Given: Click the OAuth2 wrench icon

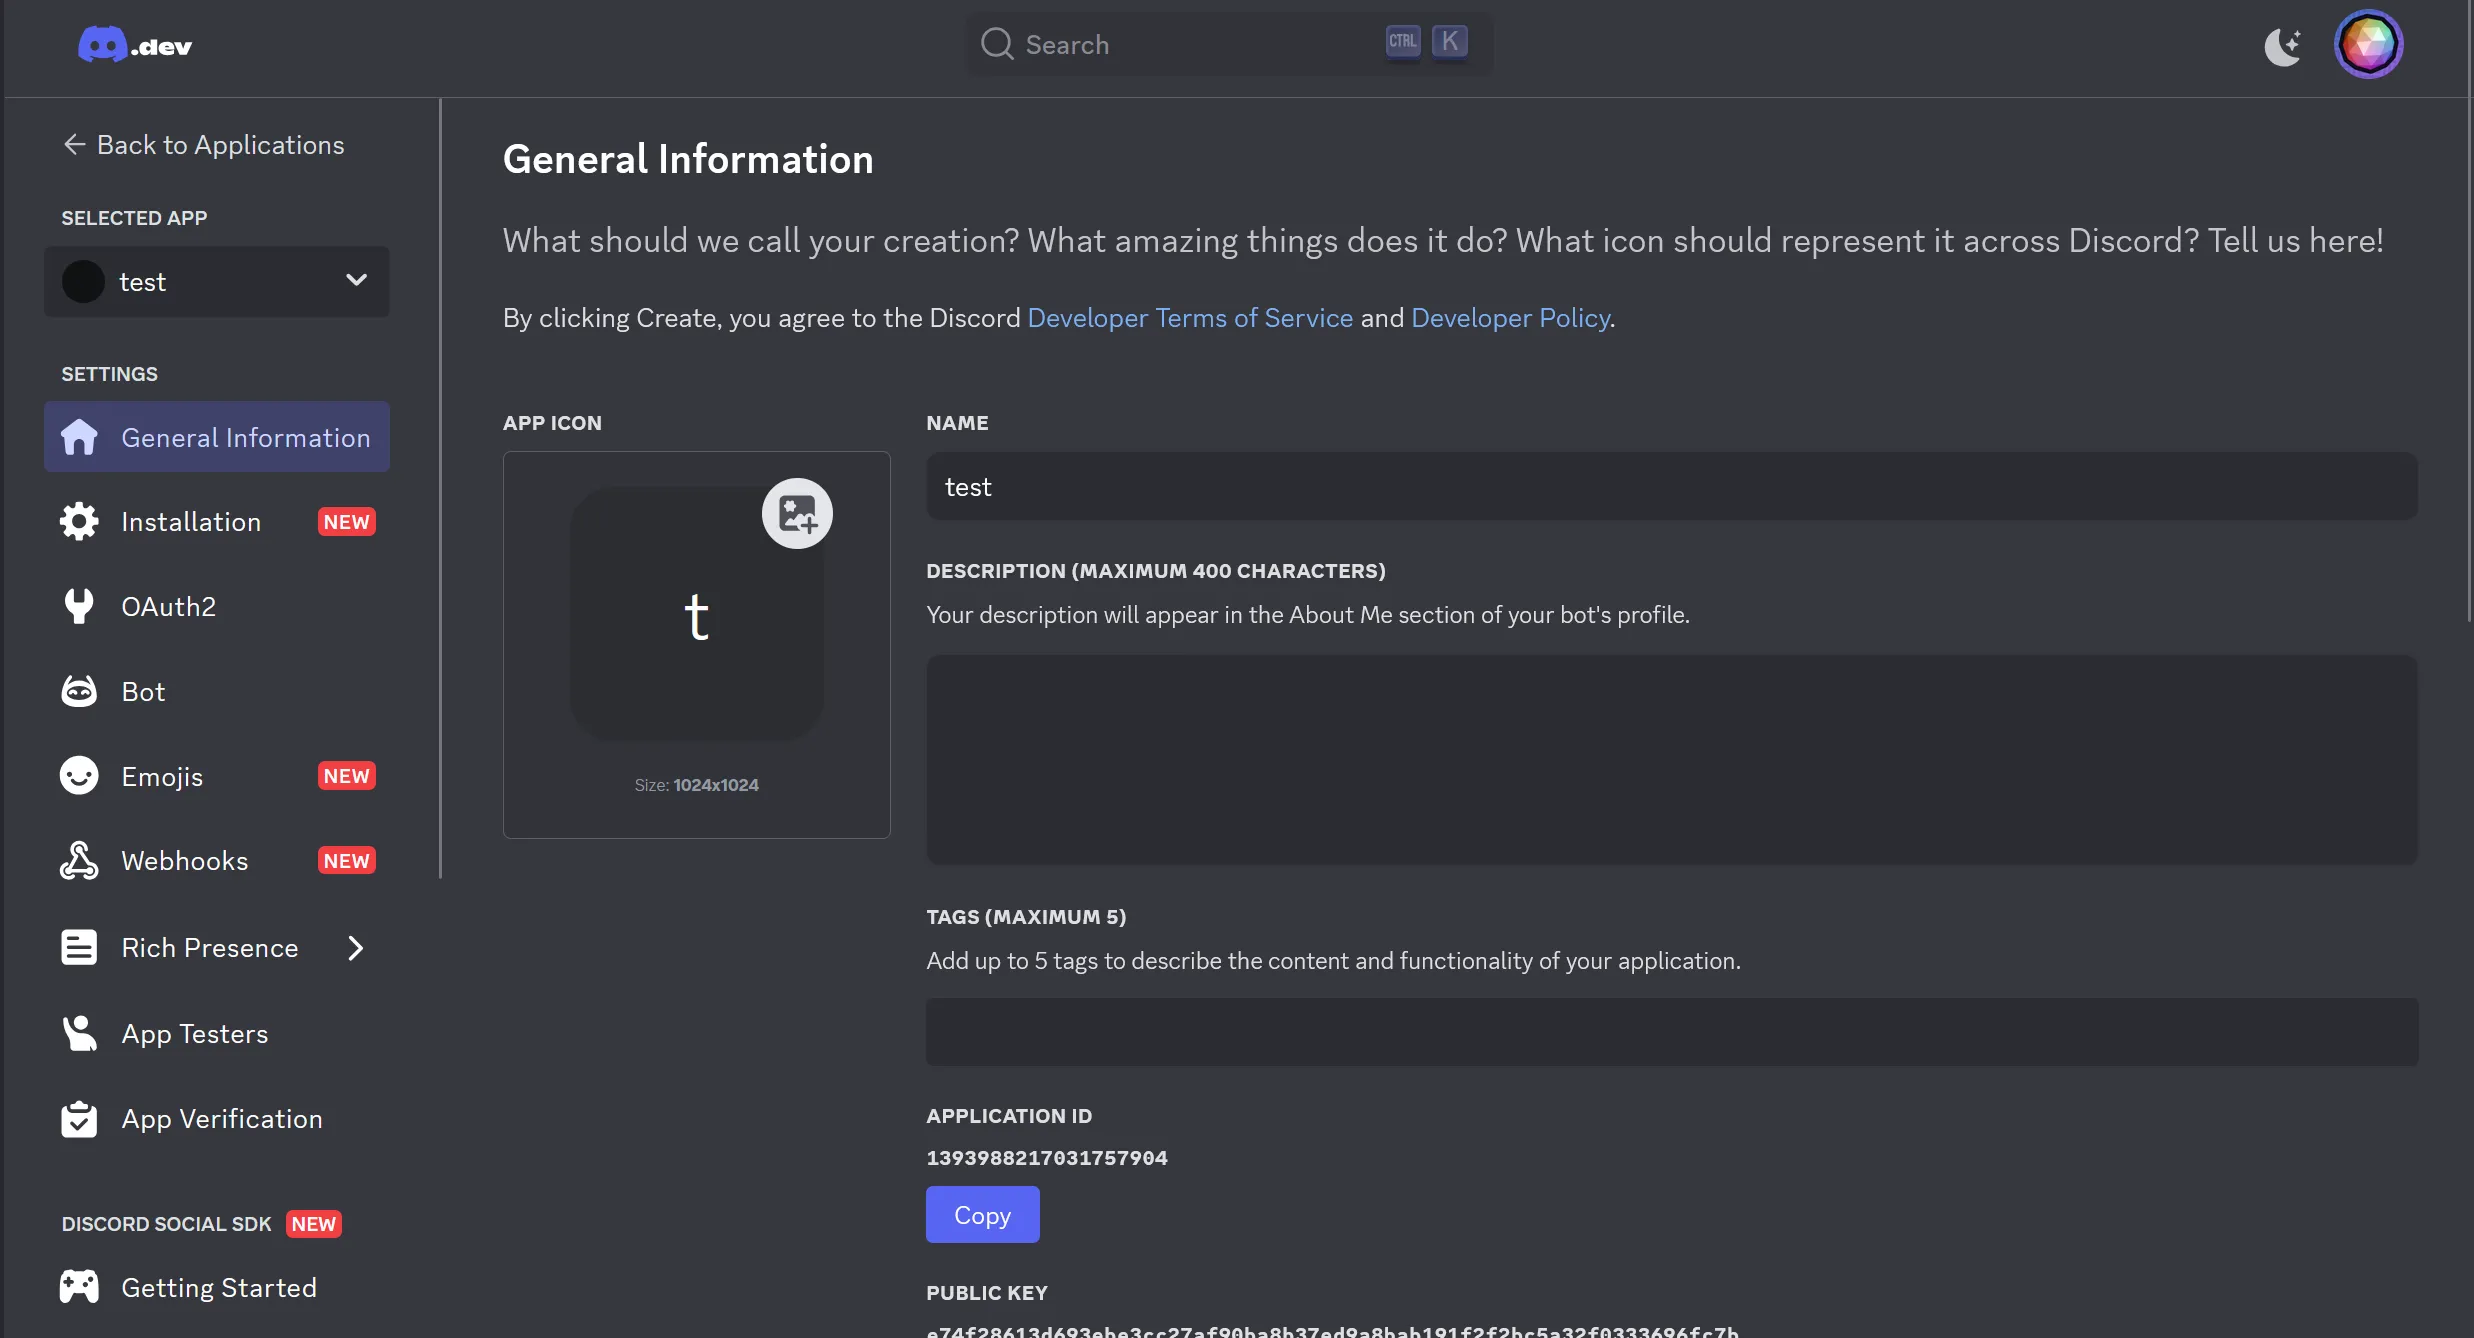Looking at the screenshot, I should (79, 606).
